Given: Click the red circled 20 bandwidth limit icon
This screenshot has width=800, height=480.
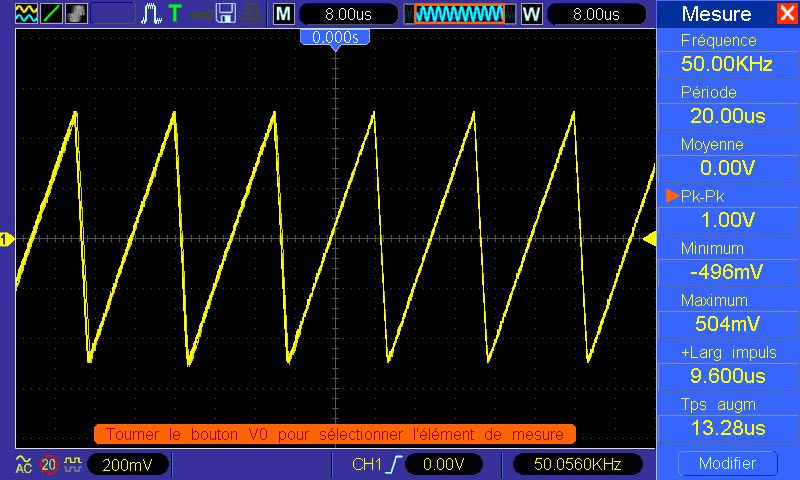Looking at the screenshot, I should (x=48, y=464).
